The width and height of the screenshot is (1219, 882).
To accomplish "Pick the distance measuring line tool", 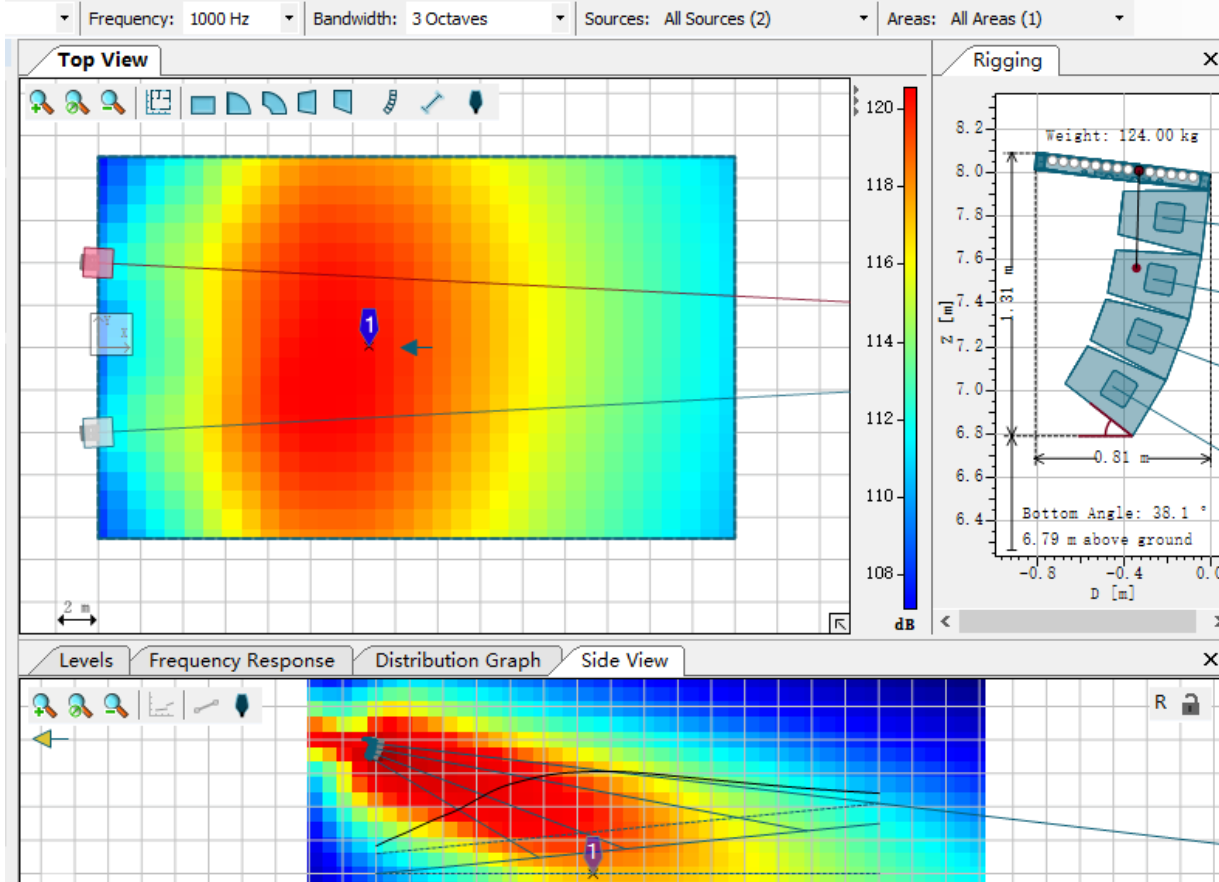I will click(432, 102).
